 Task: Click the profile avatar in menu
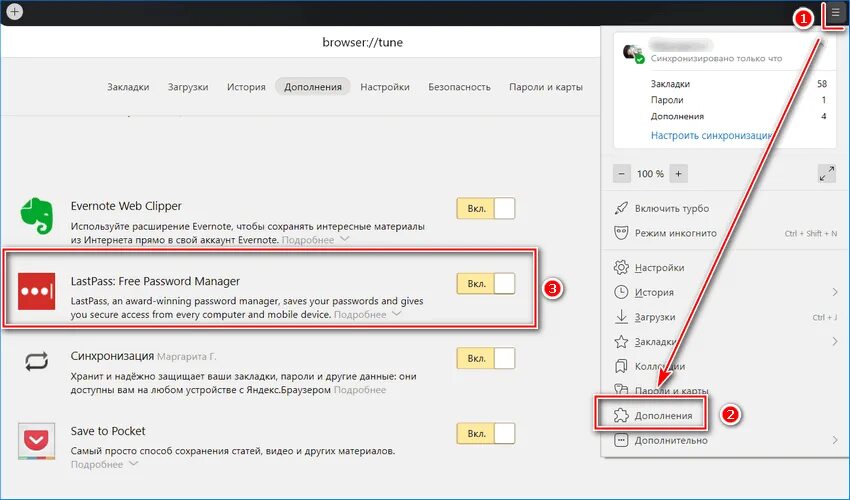(633, 53)
